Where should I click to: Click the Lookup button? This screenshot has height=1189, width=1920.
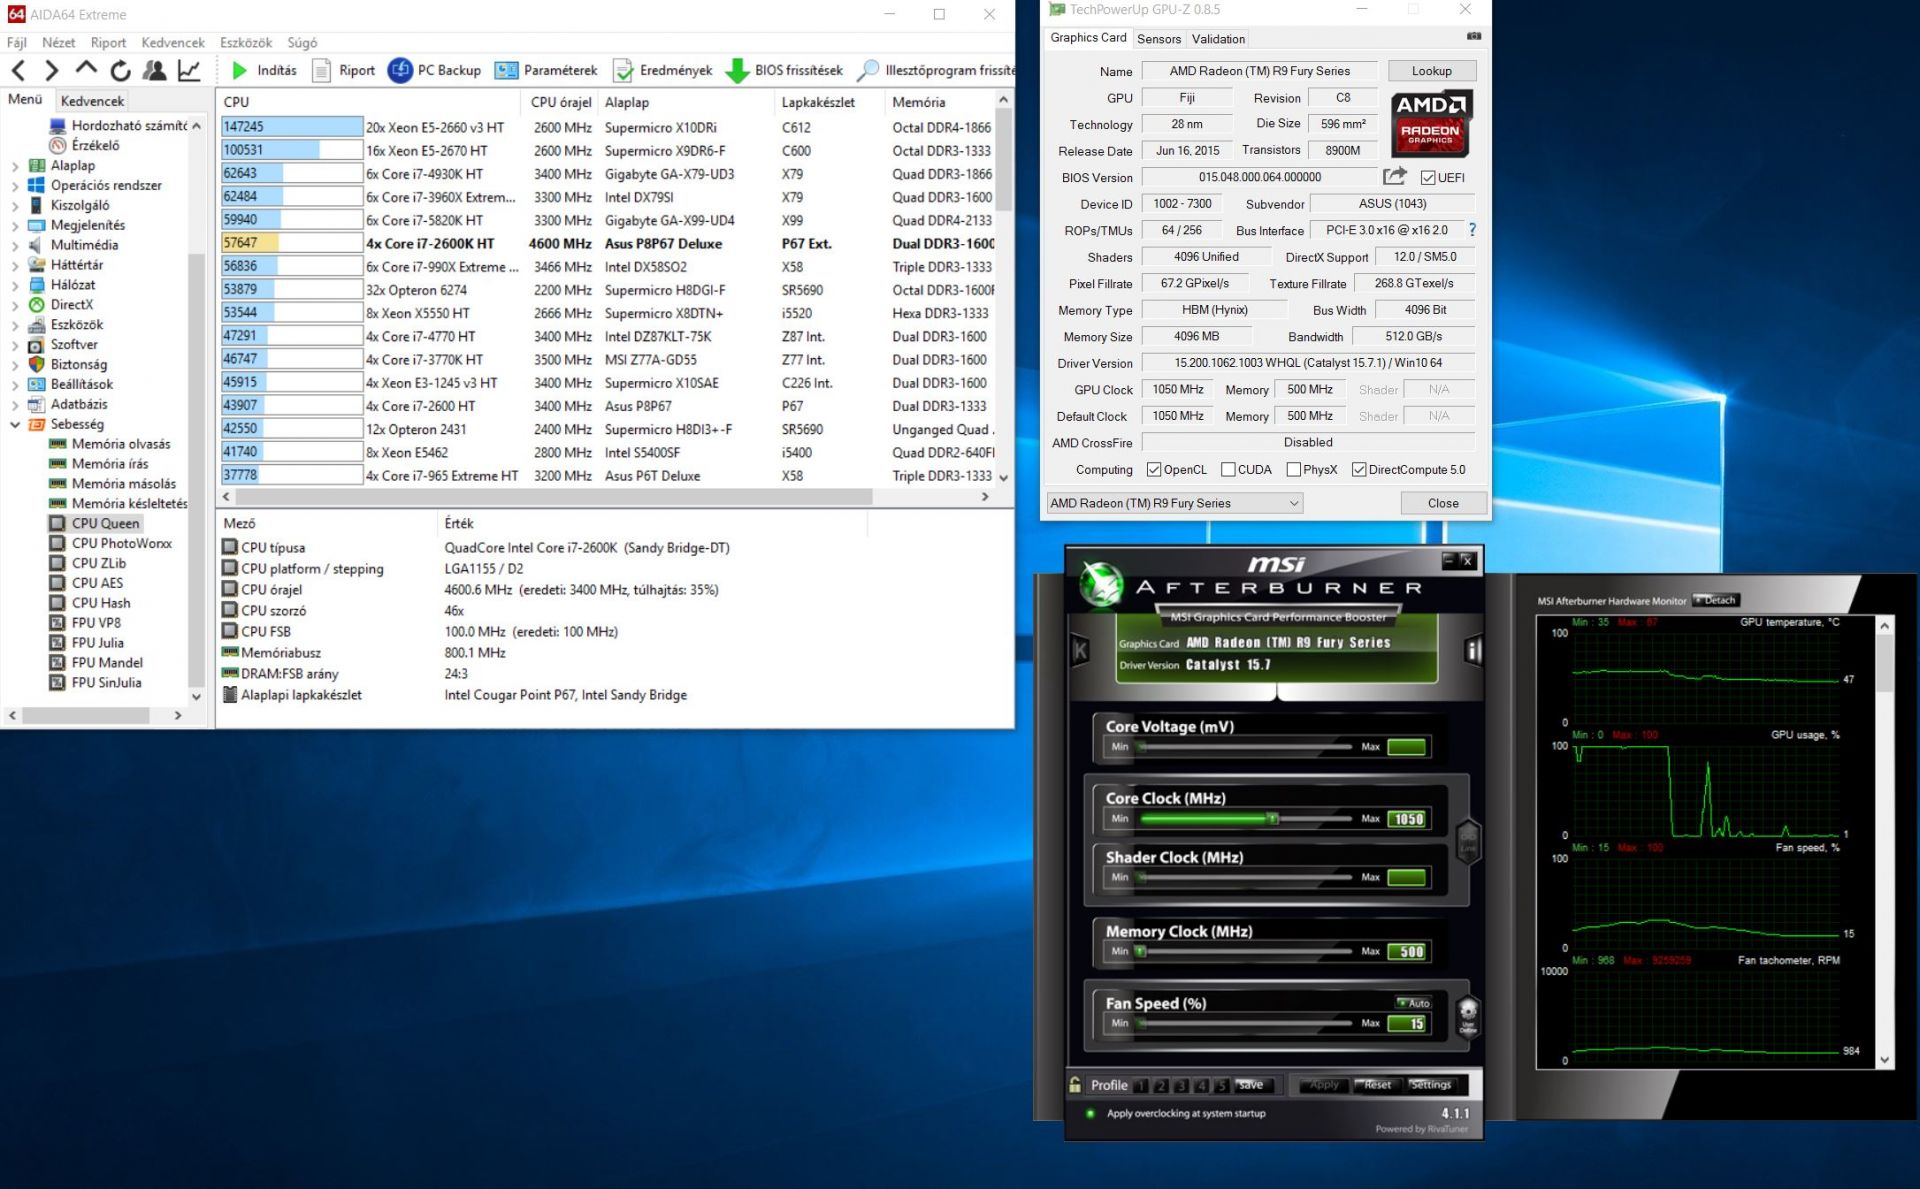pyautogui.click(x=1431, y=71)
